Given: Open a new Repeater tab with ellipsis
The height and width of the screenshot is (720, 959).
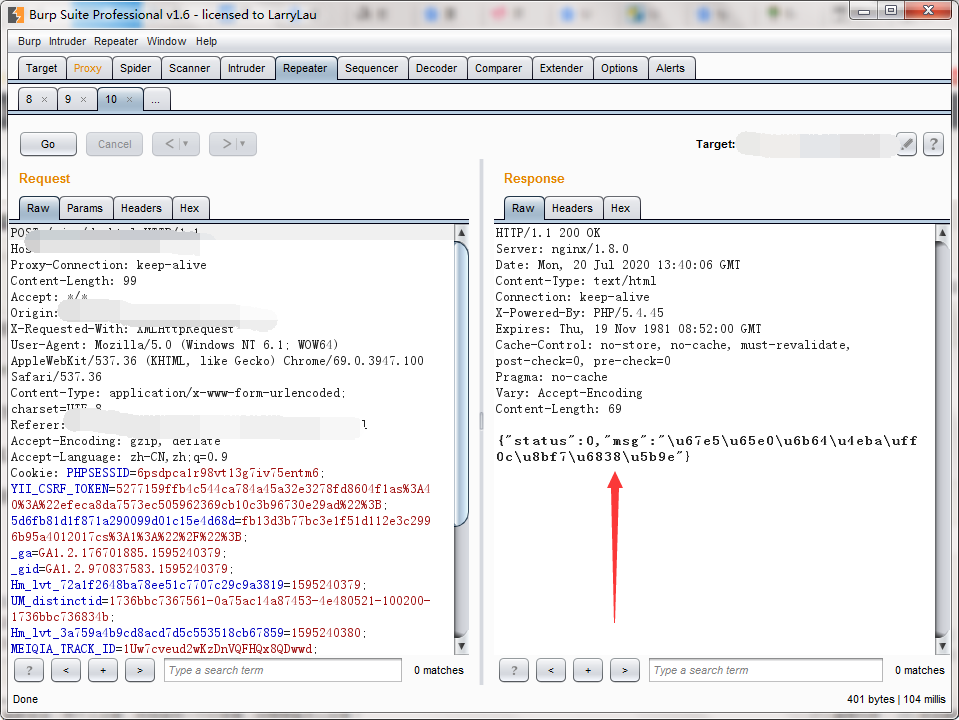Looking at the screenshot, I should coord(156,99).
